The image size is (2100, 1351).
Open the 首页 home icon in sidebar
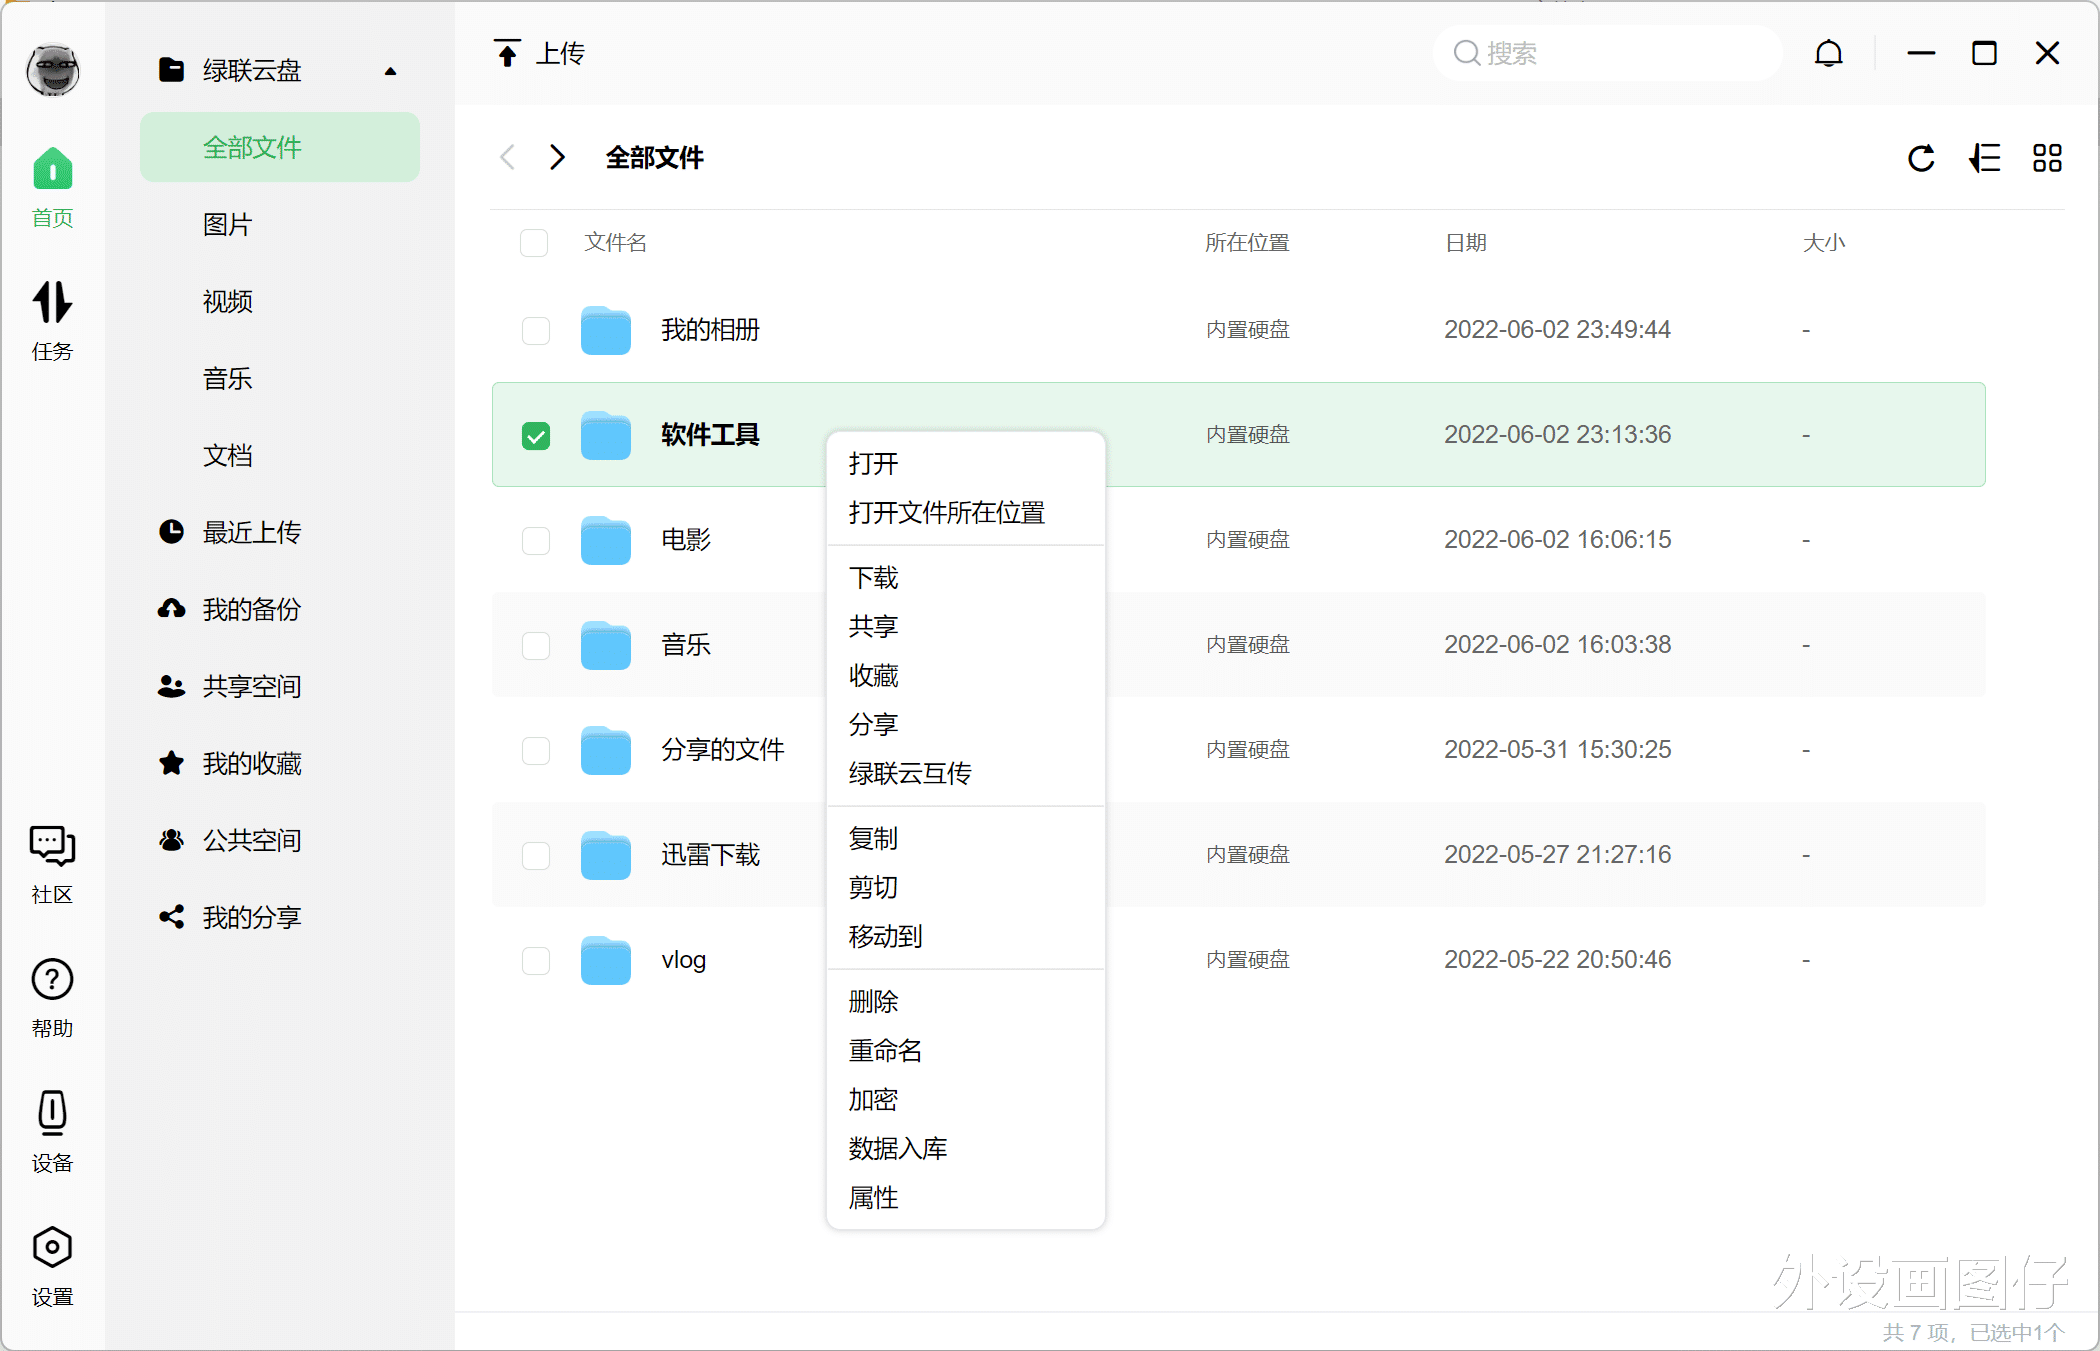pyautogui.click(x=52, y=182)
